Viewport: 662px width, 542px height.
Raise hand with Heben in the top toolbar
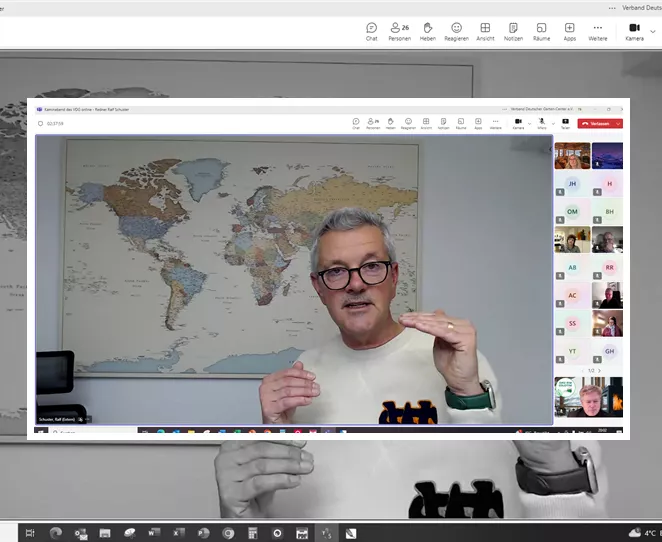(428, 32)
